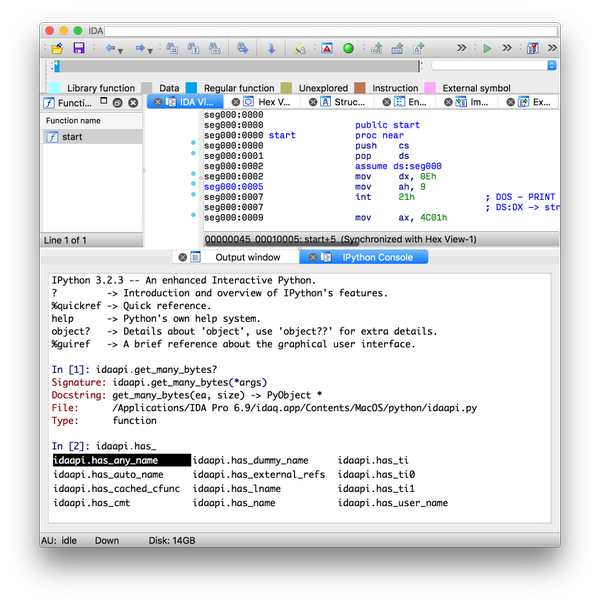Expand the overflow chevron after play button

(x=507, y=48)
